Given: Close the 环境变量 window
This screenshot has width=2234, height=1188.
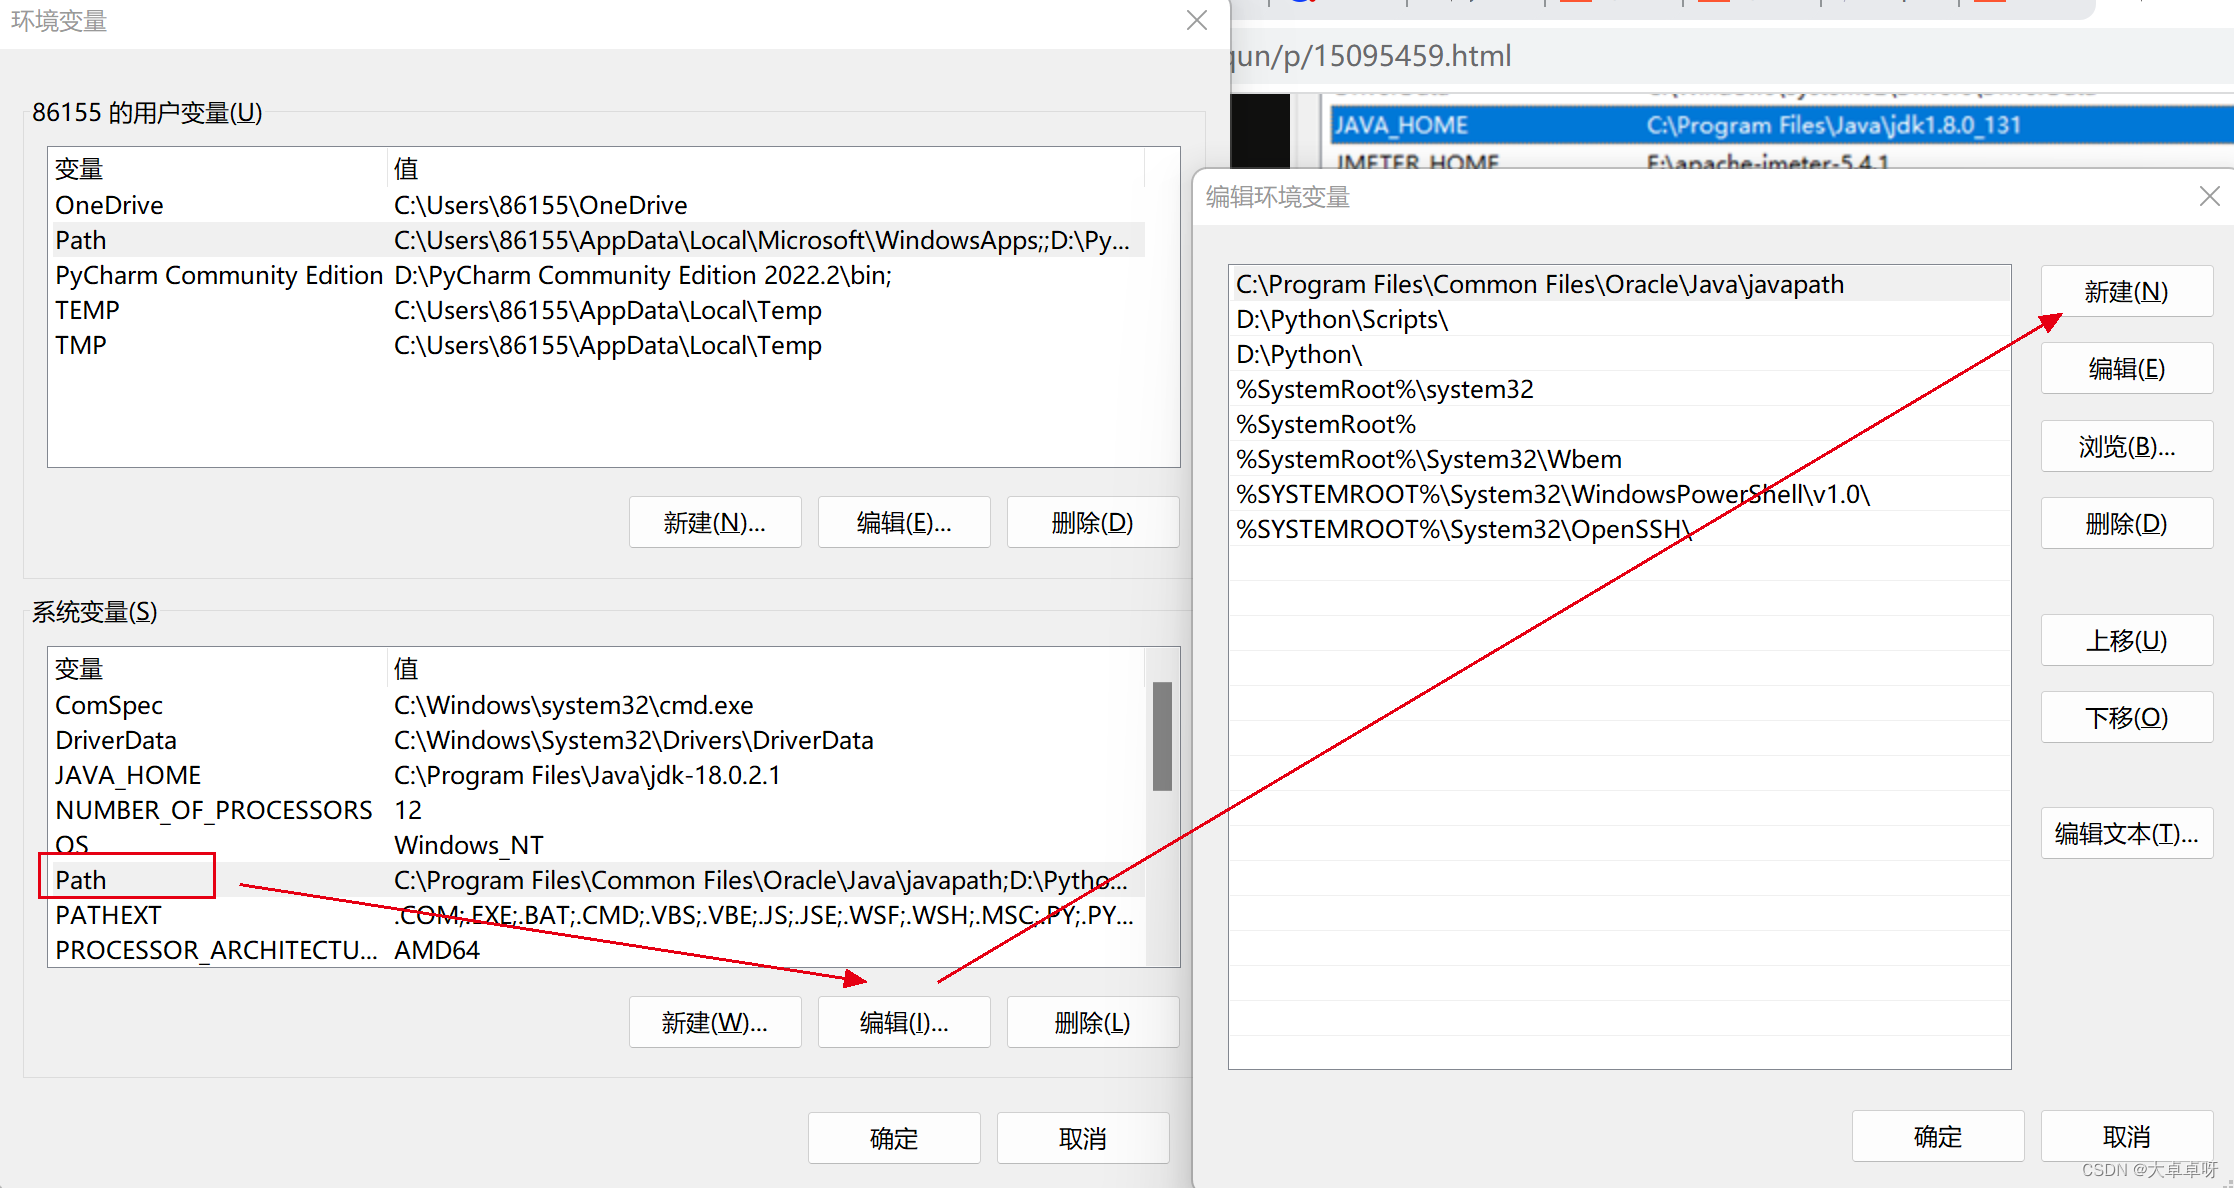Looking at the screenshot, I should [1196, 21].
